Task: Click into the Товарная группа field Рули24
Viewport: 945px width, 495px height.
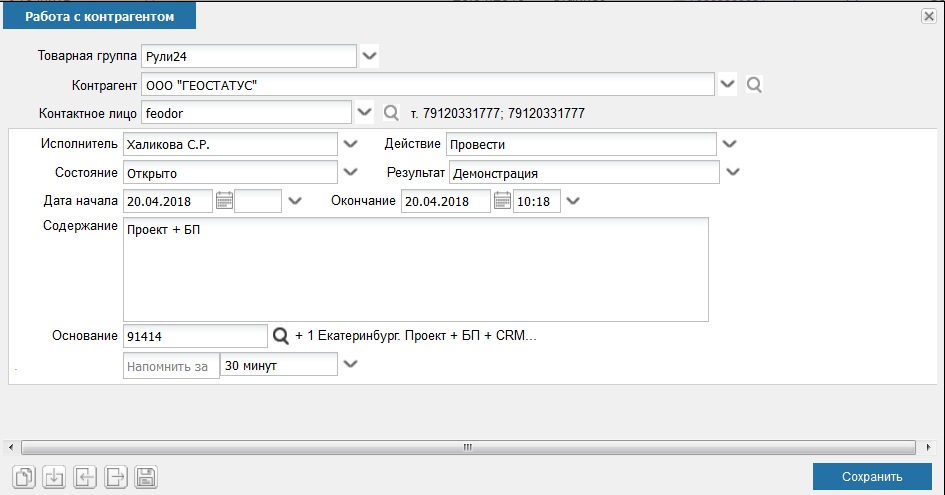Action: 249,56
